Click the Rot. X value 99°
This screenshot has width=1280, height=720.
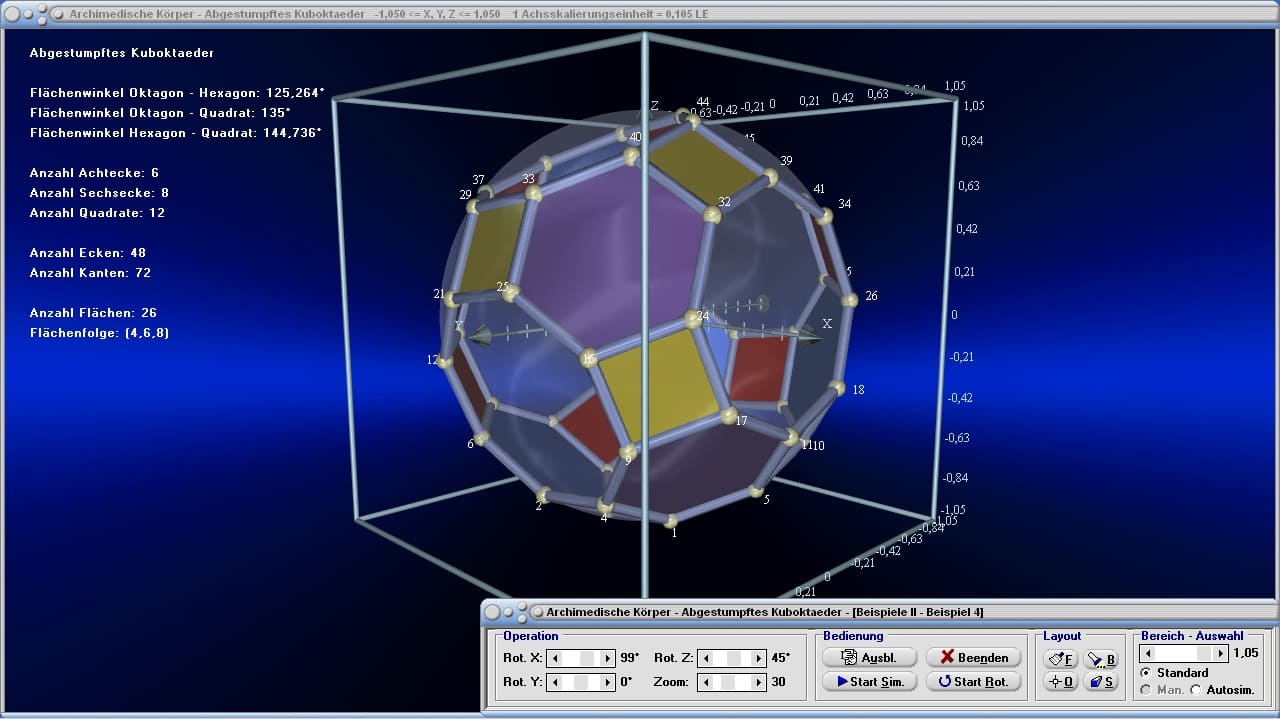coord(630,658)
